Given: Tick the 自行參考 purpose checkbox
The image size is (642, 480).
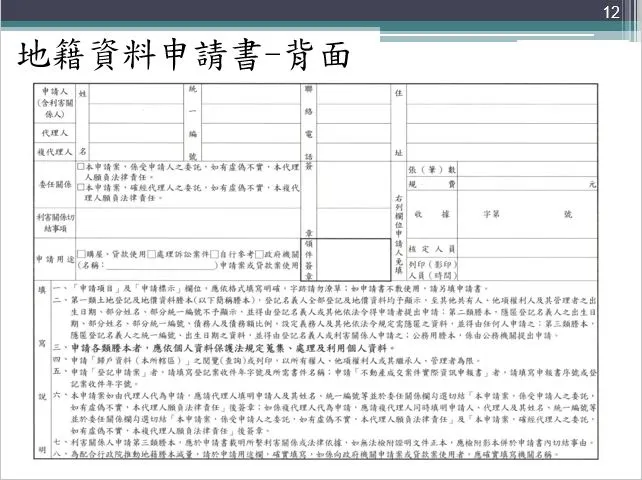Looking at the screenshot, I should (x=215, y=254).
